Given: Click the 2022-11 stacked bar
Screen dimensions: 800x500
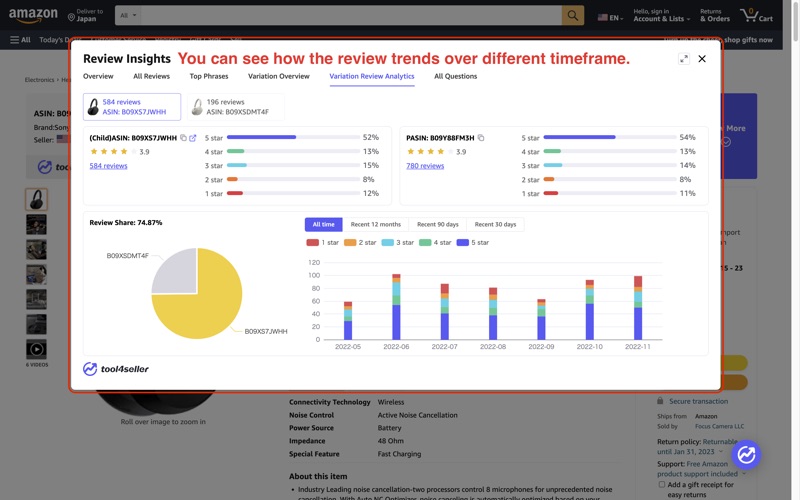Looking at the screenshot, I should click(638, 308).
